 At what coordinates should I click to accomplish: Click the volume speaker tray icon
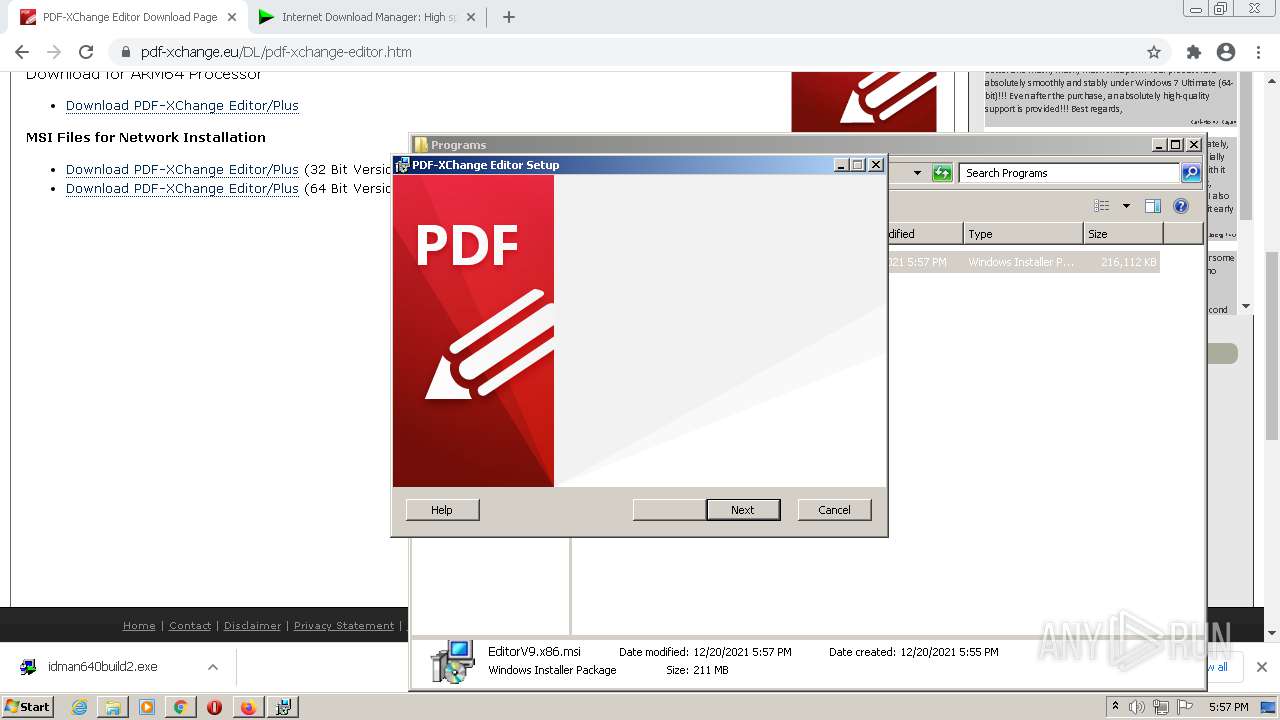(x=1137, y=707)
